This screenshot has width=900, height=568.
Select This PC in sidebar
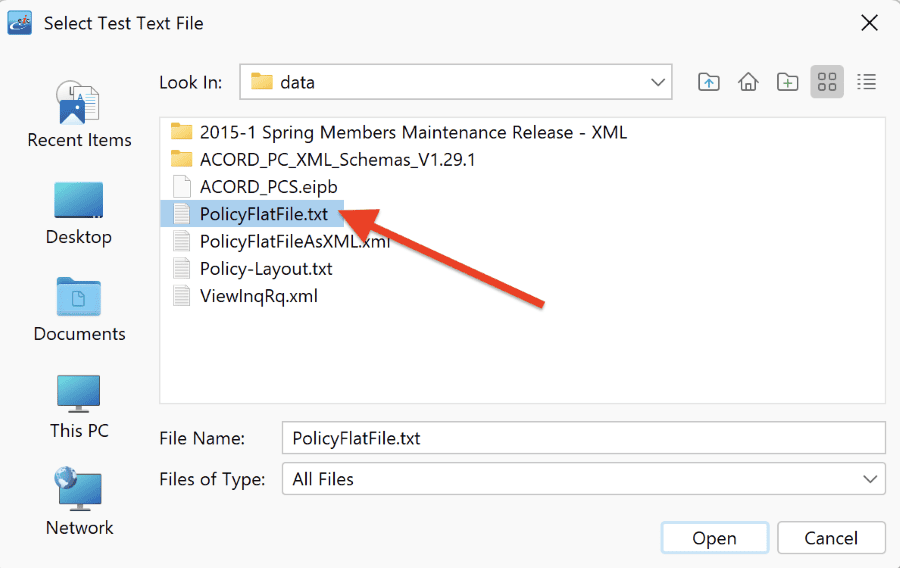[79, 407]
